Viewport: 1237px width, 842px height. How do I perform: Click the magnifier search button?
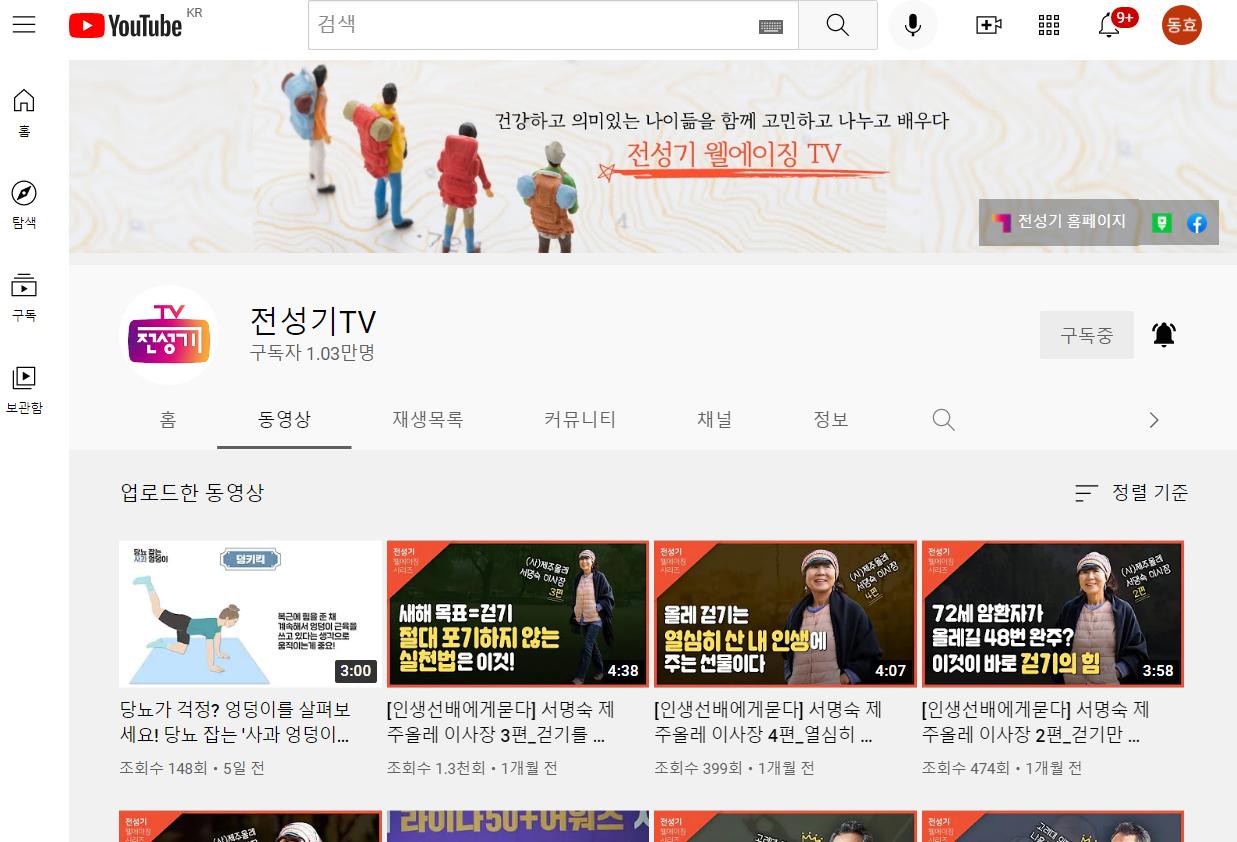click(x=838, y=25)
